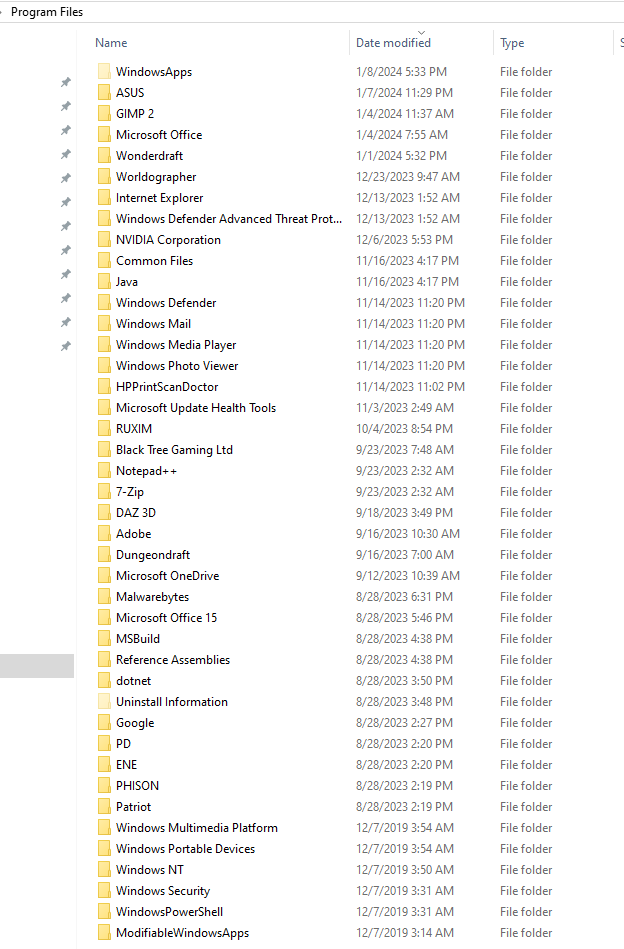
Task: Select the Windows Media Player folder name
Action: pos(176,344)
